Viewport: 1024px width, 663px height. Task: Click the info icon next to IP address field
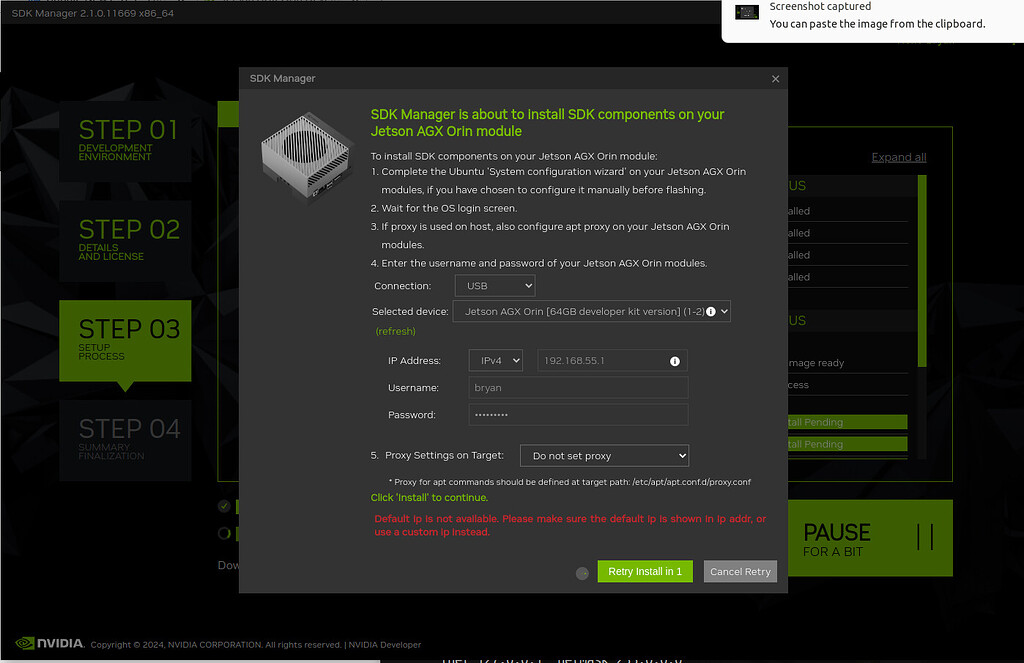pyautogui.click(x=675, y=360)
